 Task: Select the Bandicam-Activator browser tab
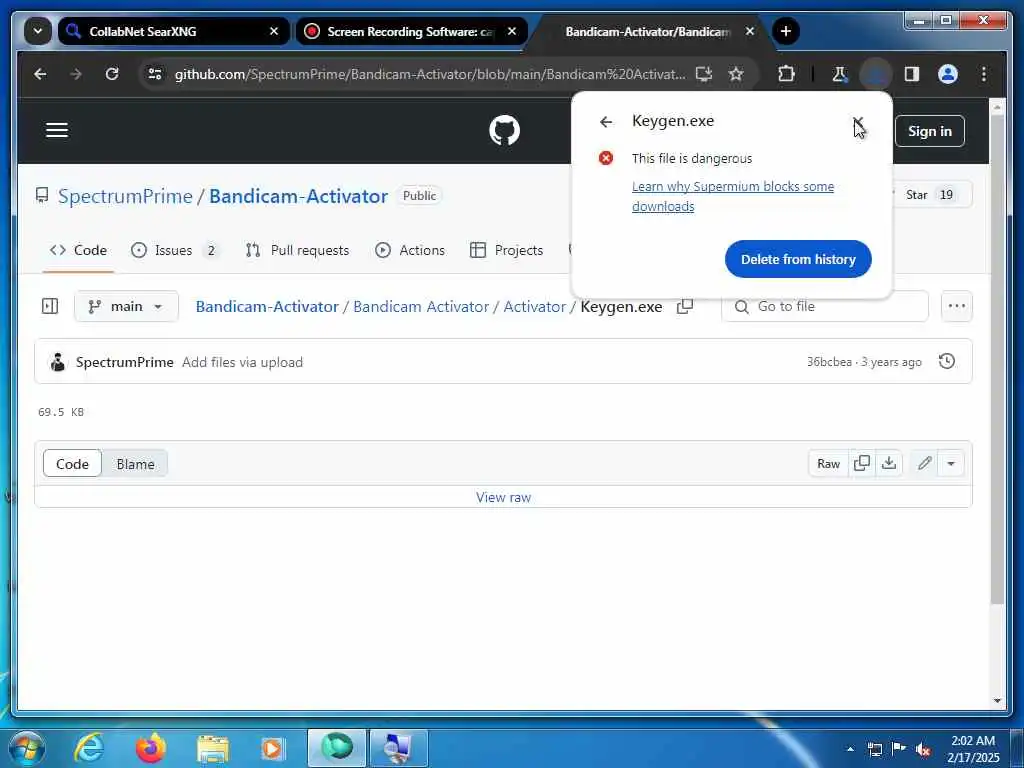coord(647,31)
